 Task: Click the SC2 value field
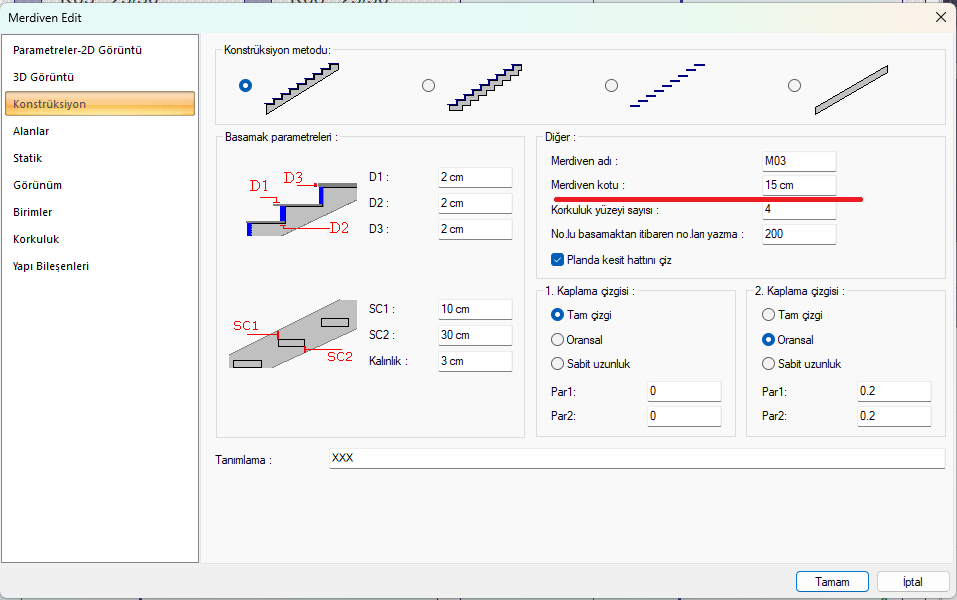tap(475, 335)
